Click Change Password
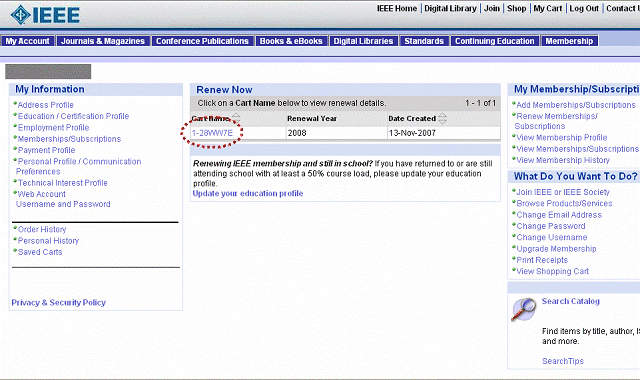This screenshot has height=380, width=640. point(551,226)
